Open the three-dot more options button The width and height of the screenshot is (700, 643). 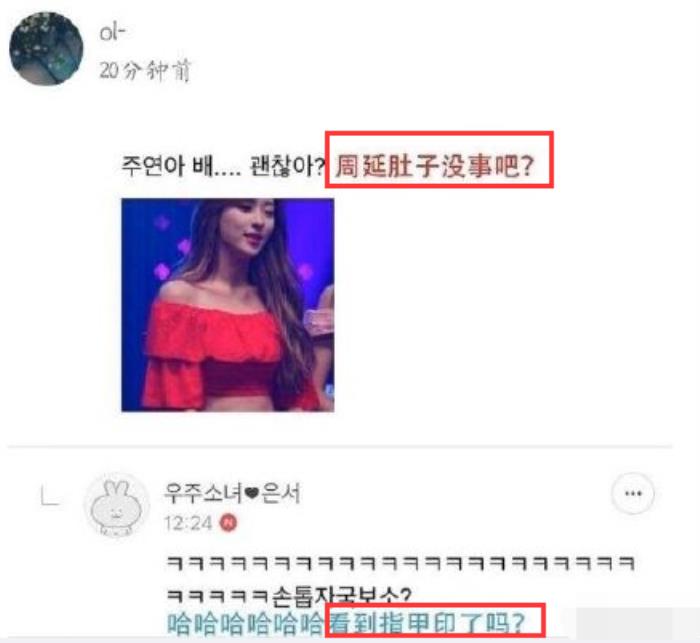[633, 494]
